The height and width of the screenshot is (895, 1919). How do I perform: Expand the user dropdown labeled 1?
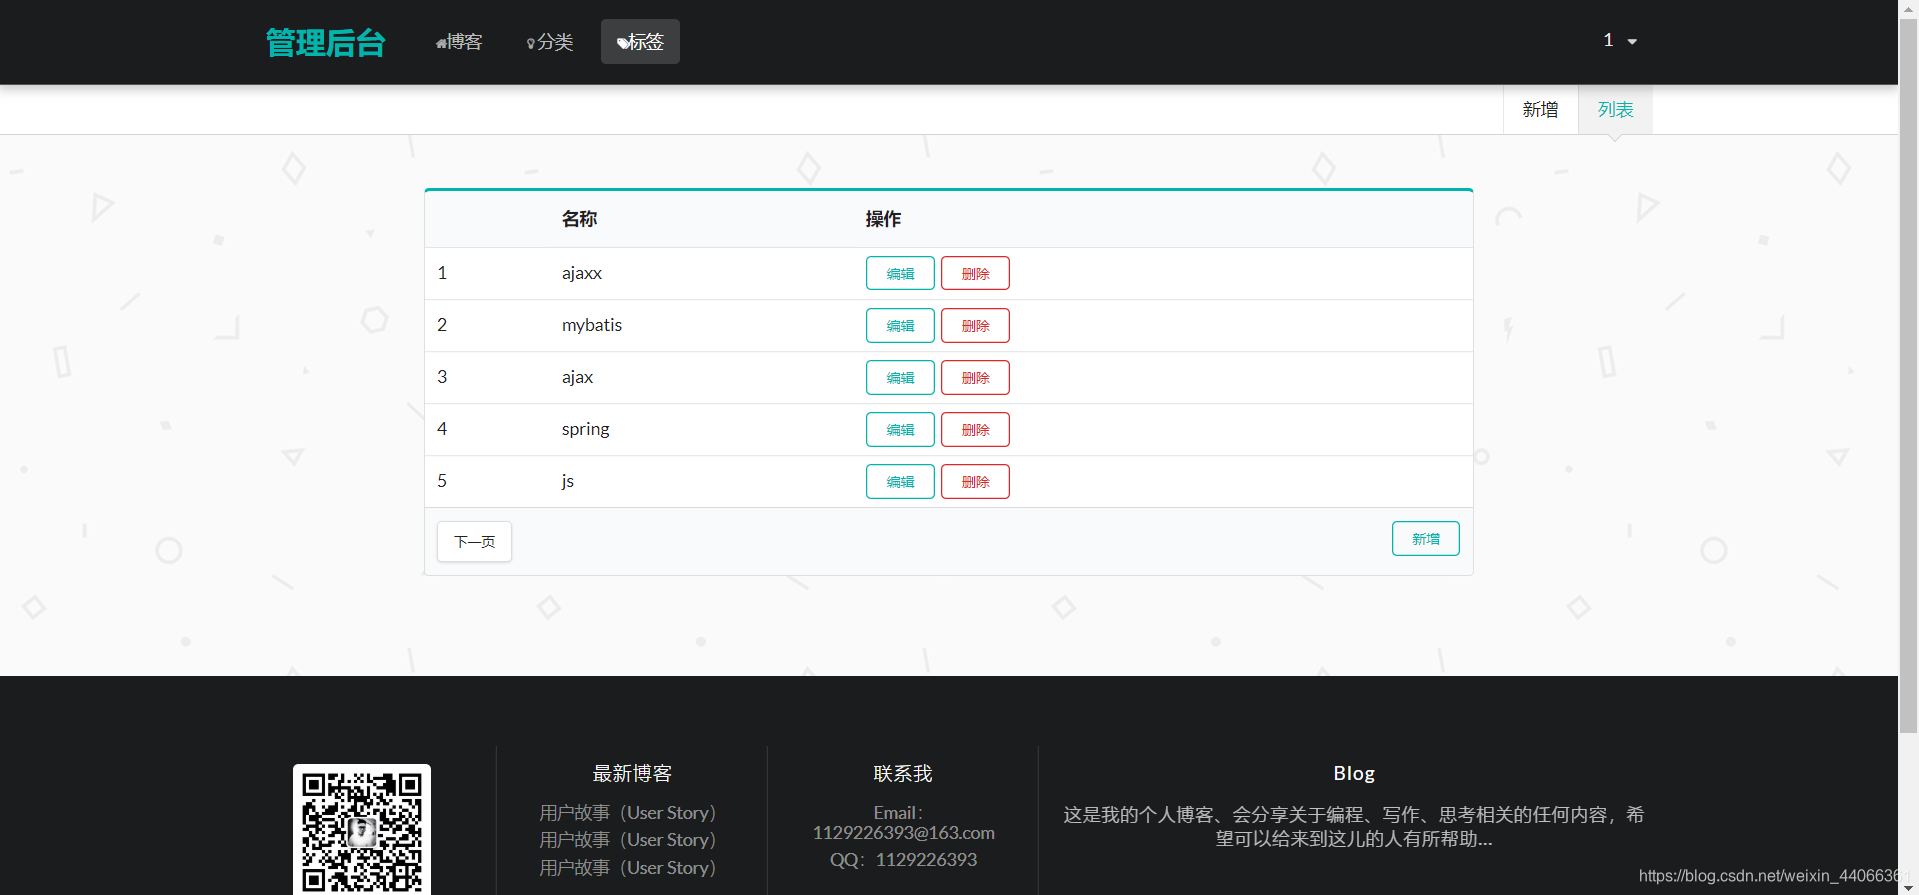pyautogui.click(x=1620, y=41)
